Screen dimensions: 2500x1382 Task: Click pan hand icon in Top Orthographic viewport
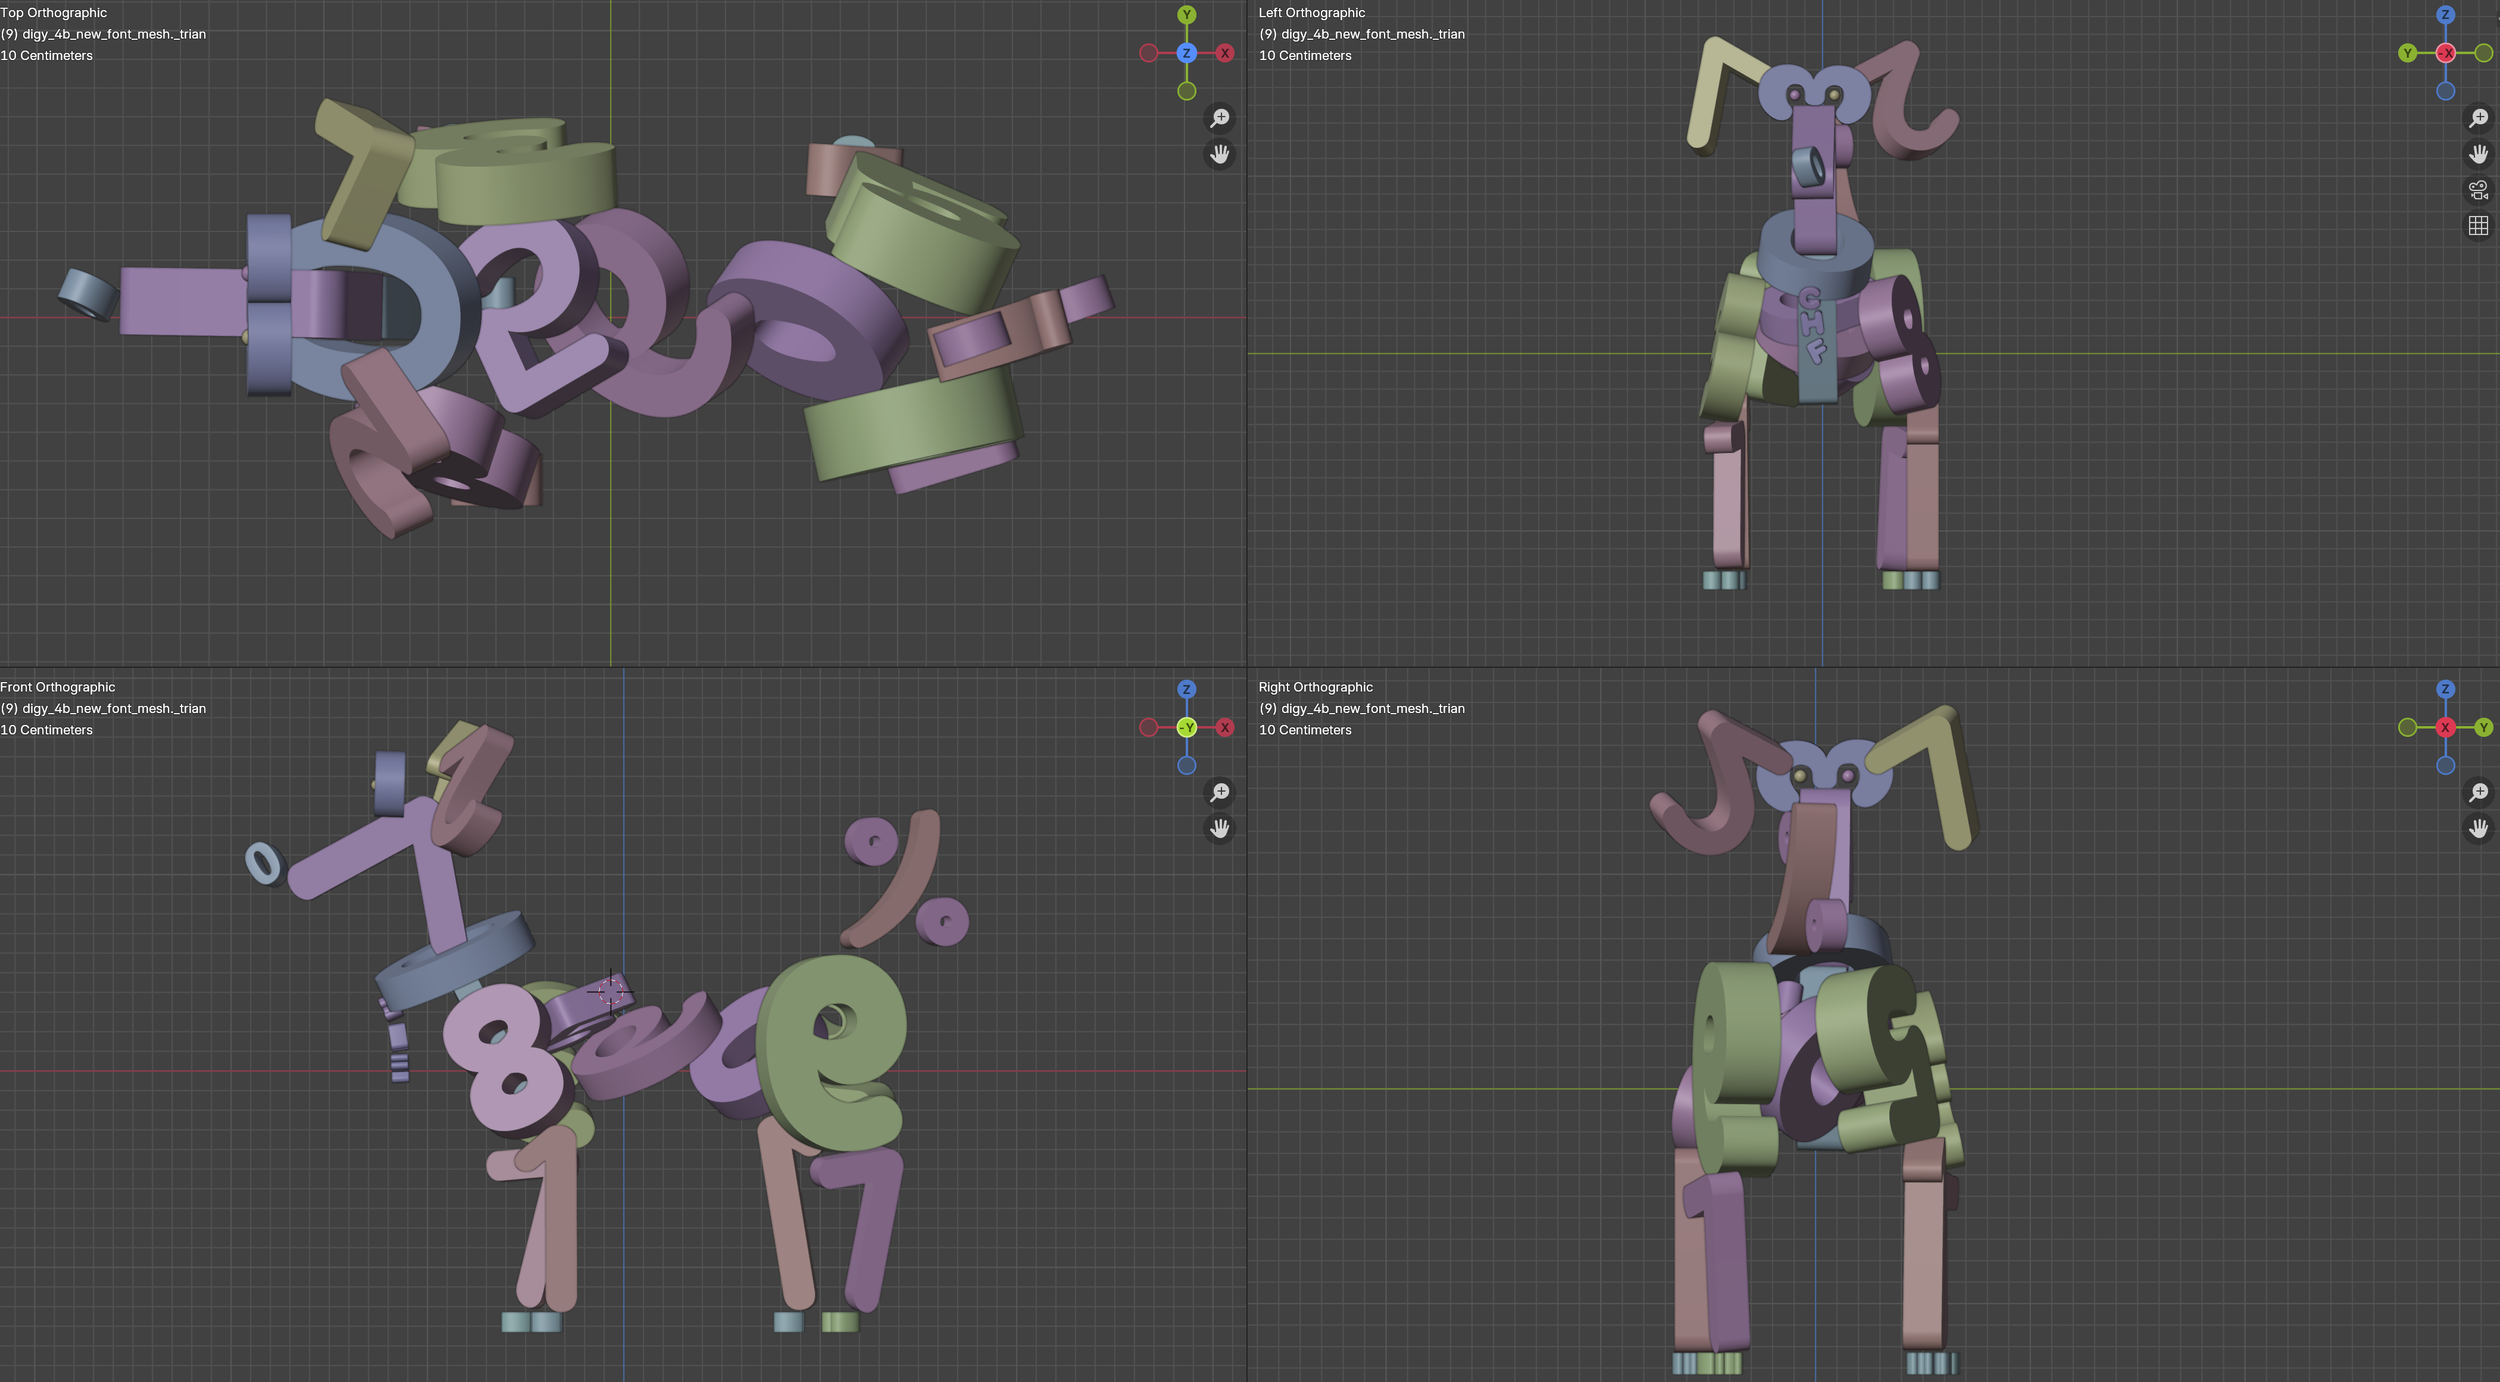pos(1219,154)
